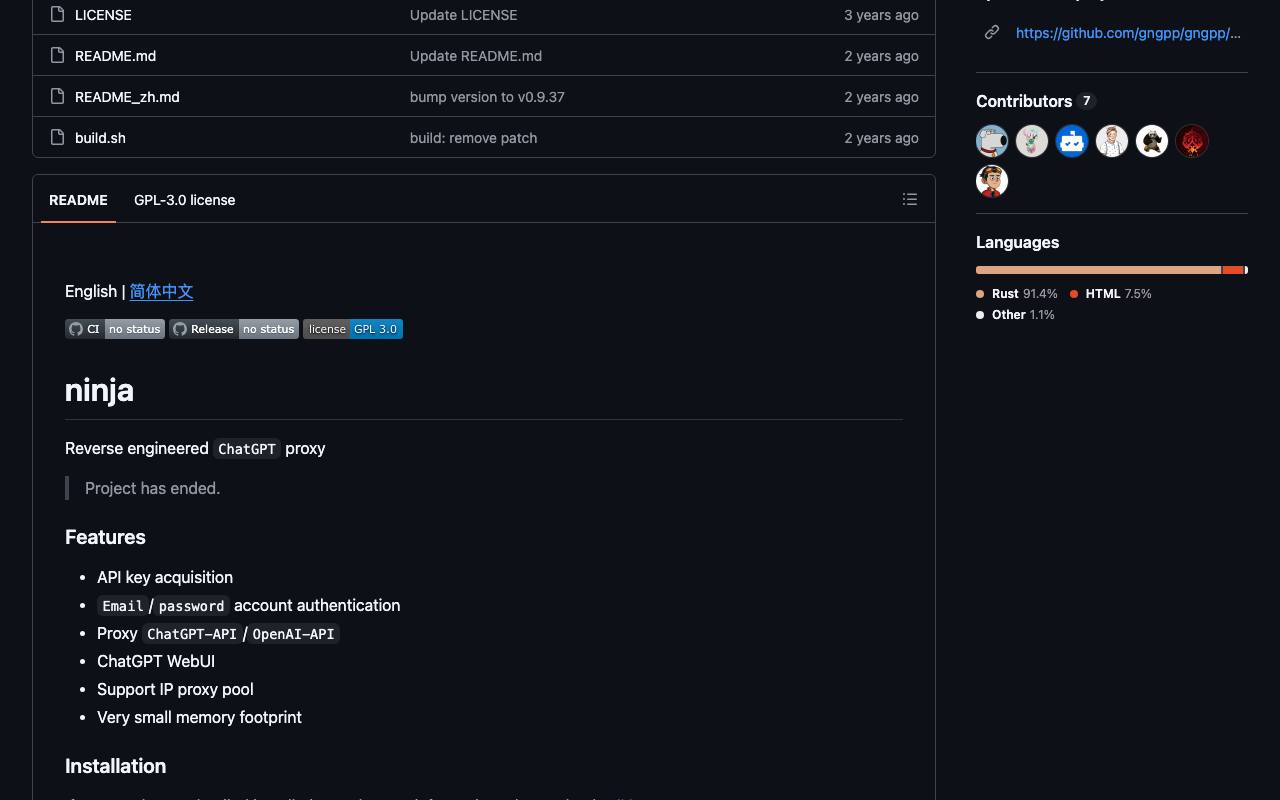Click the file icon beside README_zh.md

pos(57,97)
